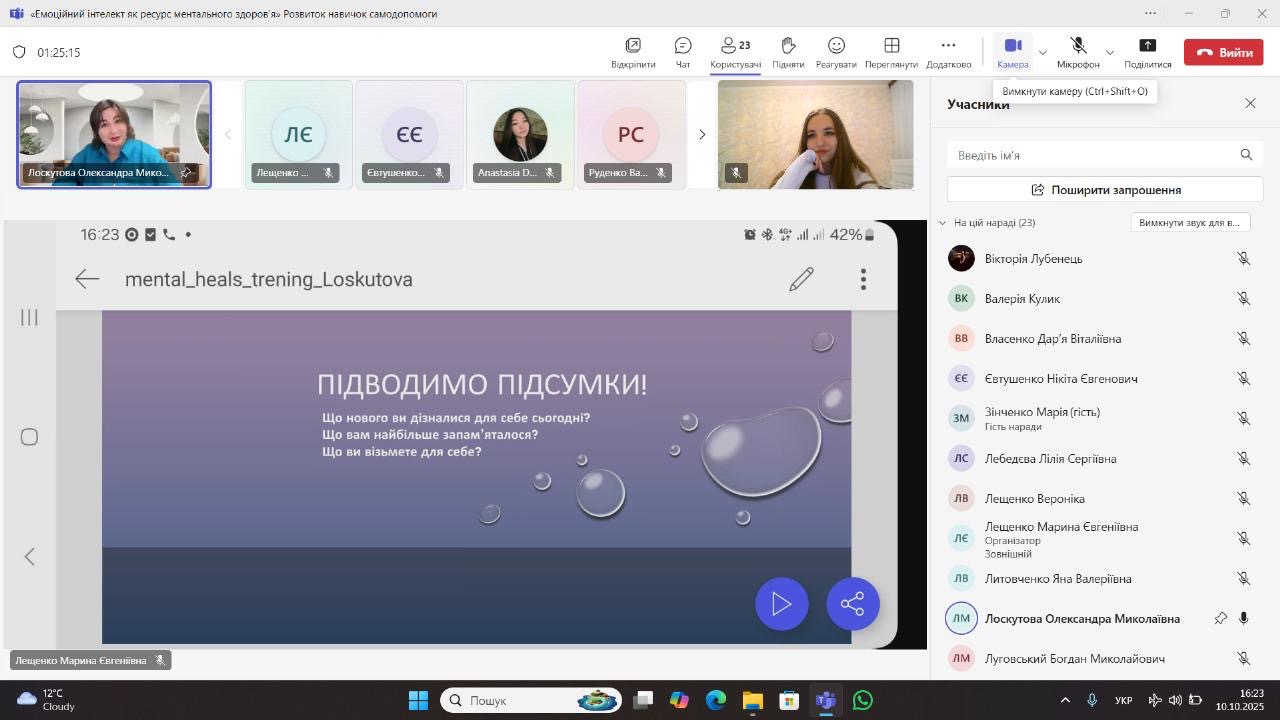
Task: Collapse the 'На цій нараді (23)' section
Action: tap(942, 223)
